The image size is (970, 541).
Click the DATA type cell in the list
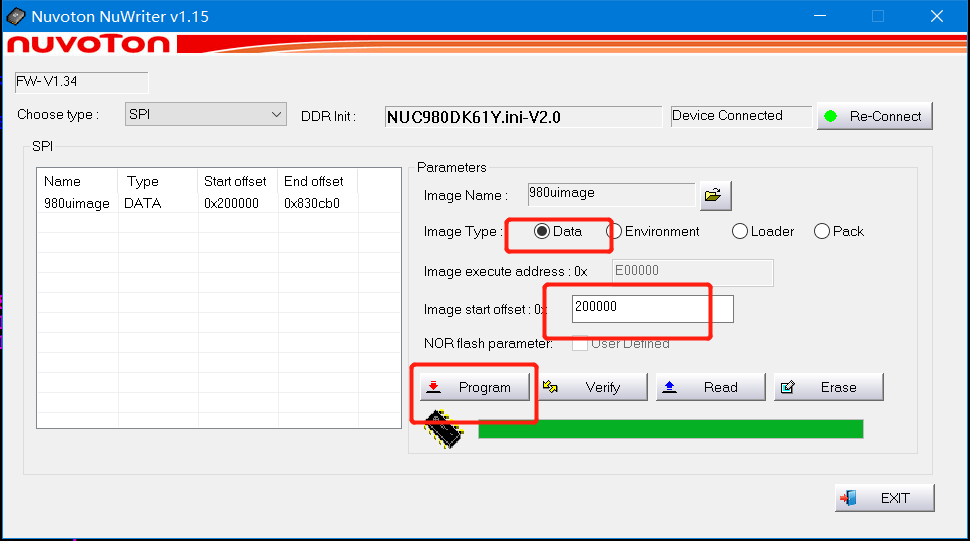coord(143,203)
